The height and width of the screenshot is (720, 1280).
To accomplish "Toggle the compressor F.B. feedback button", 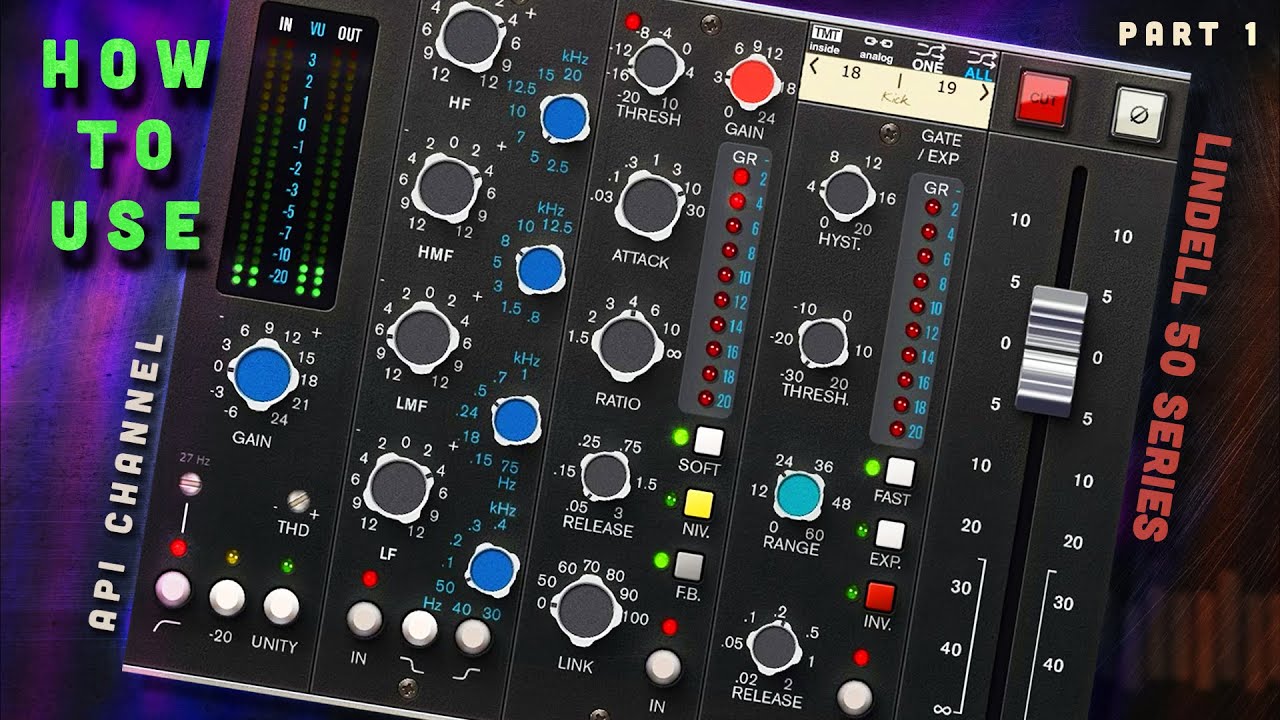I will pos(687,567).
